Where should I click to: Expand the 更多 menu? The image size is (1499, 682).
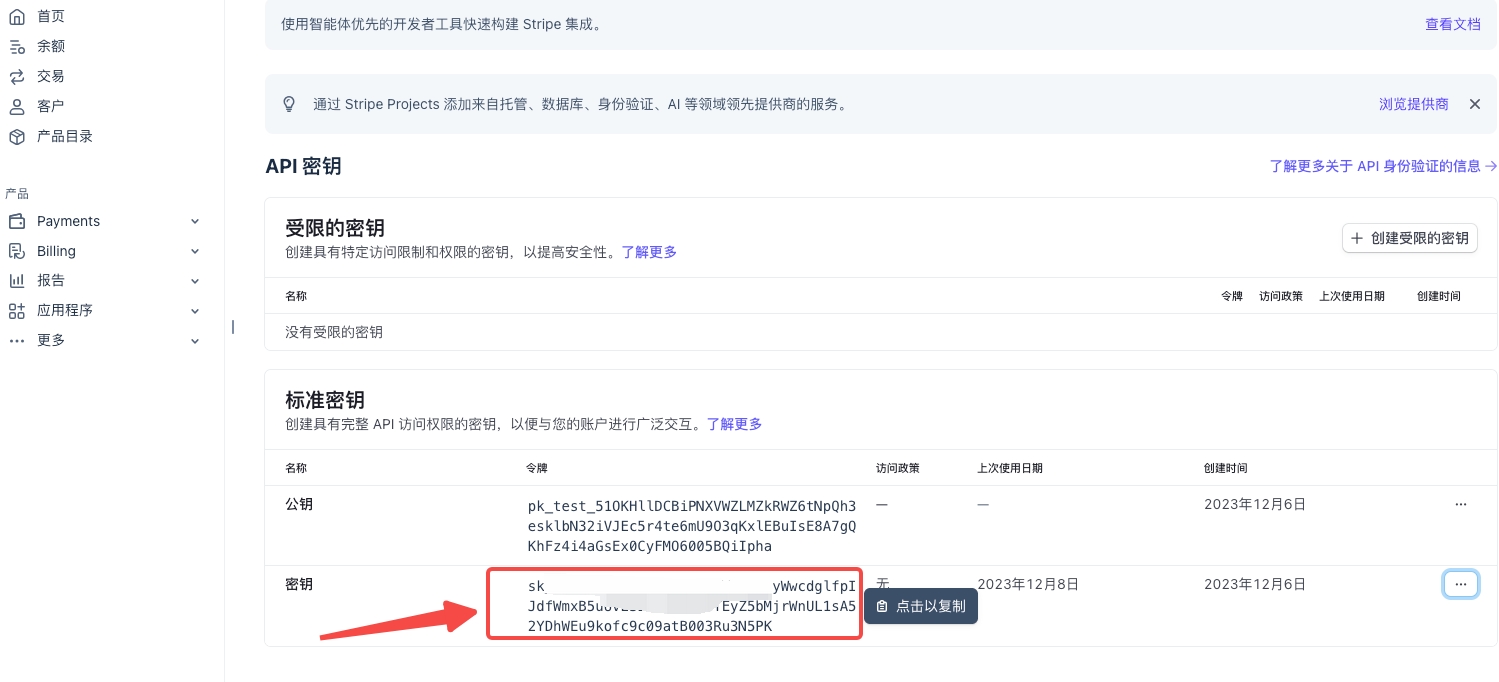tap(195, 341)
